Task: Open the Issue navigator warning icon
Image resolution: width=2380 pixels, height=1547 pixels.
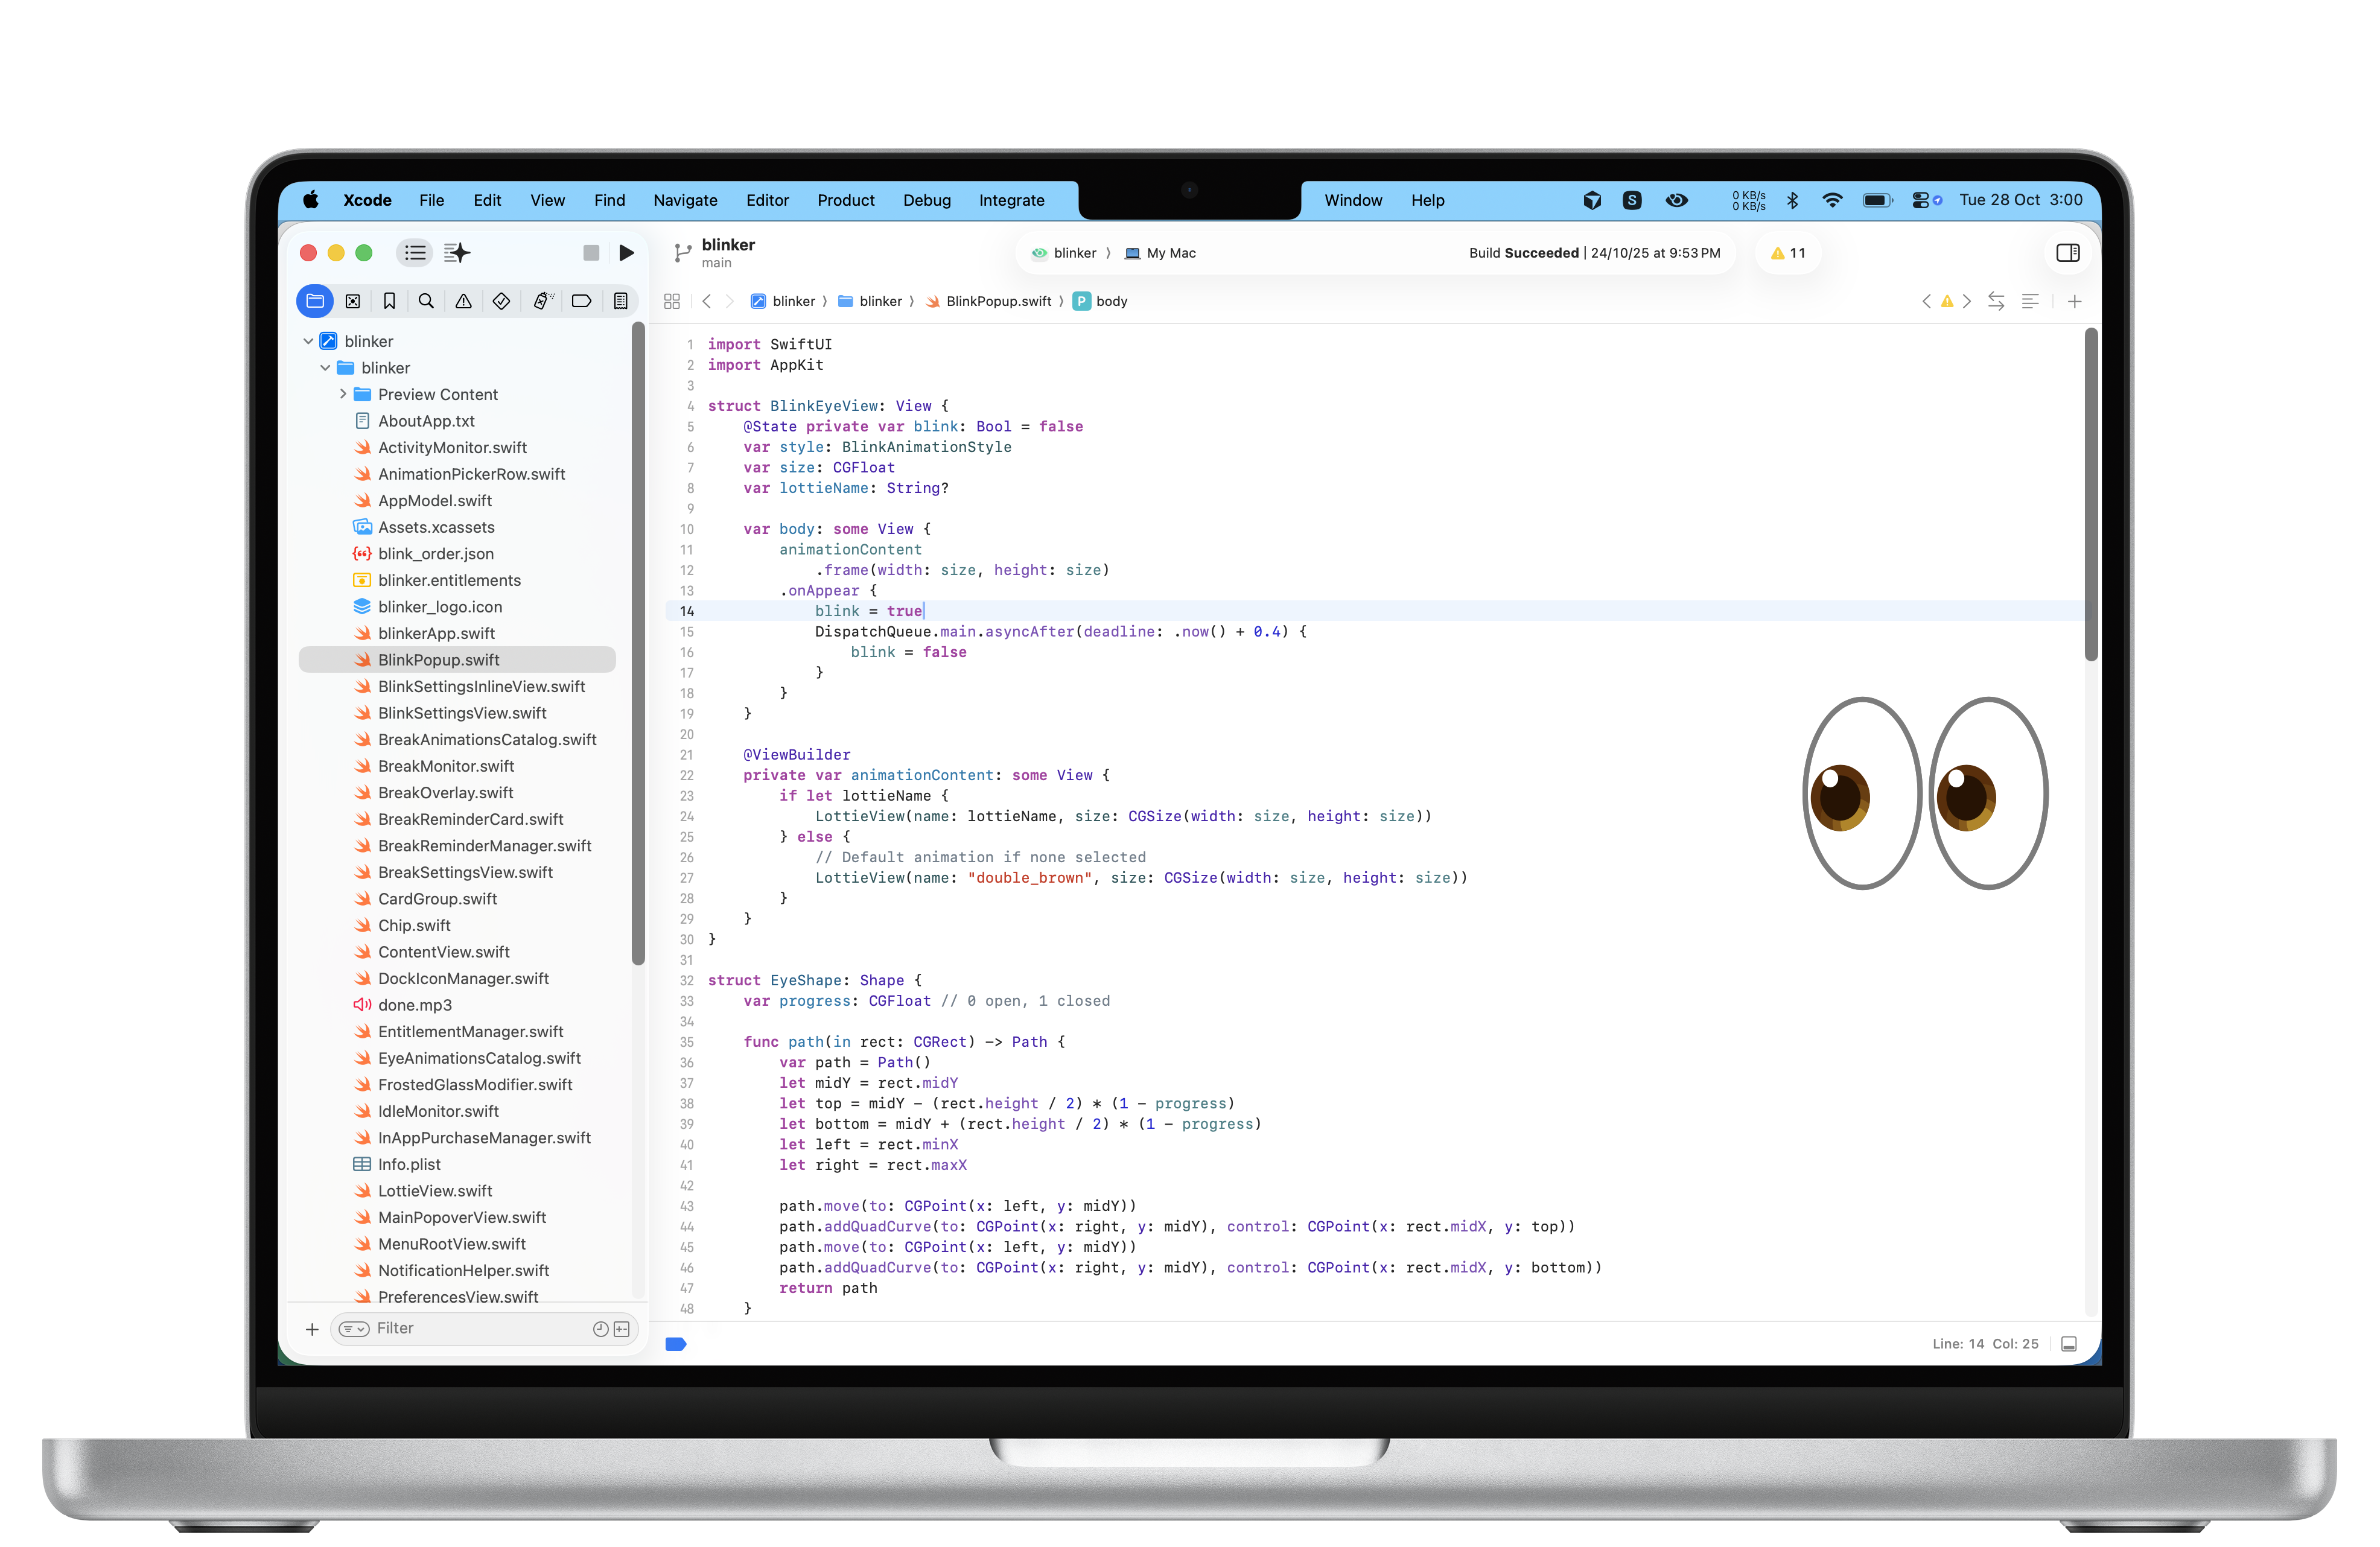Action: (x=463, y=301)
